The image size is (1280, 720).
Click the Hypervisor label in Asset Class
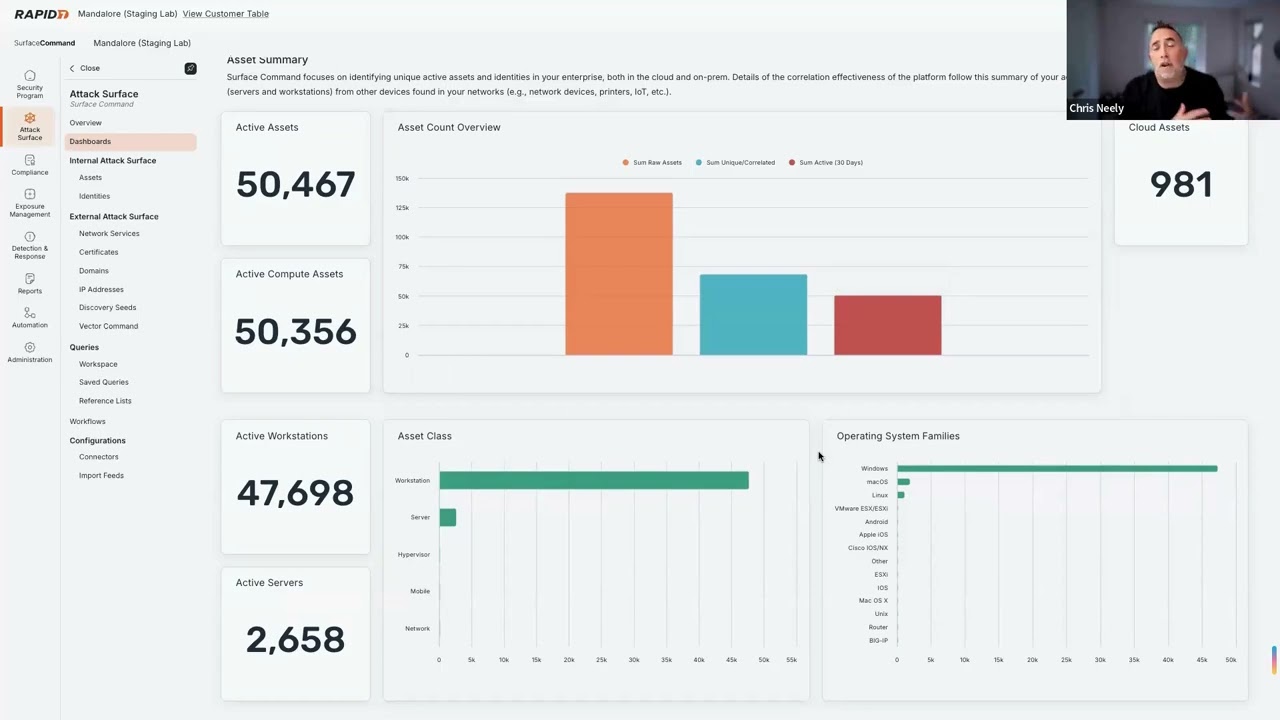tap(414, 555)
